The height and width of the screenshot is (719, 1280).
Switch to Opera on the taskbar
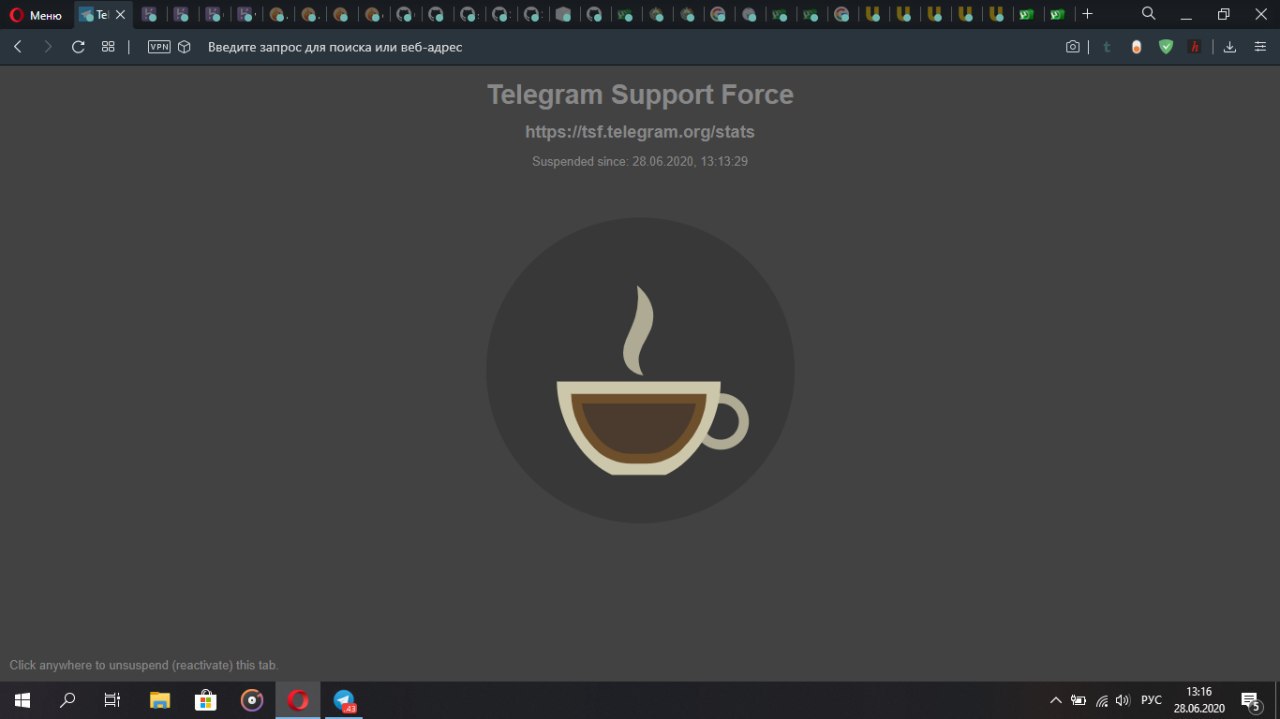pos(298,700)
